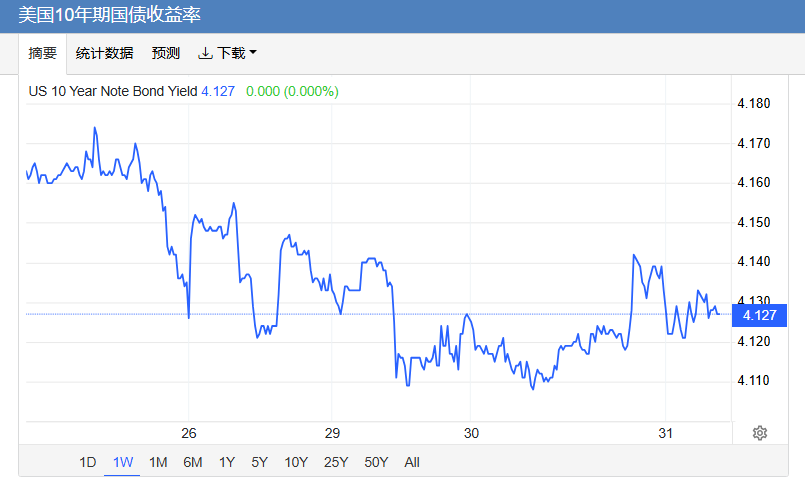
Task: Switch to the 摘要 tab
Action: pyautogui.click(x=43, y=53)
